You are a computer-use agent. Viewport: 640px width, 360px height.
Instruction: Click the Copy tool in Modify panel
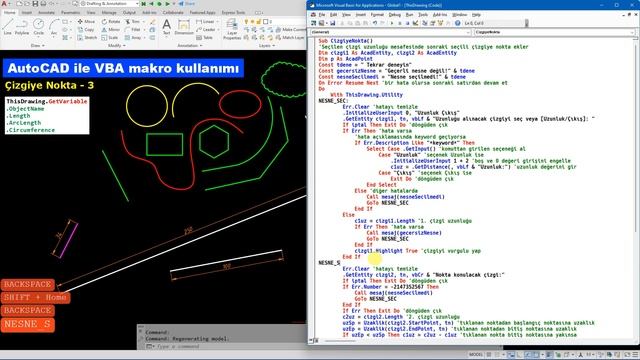point(86,29)
